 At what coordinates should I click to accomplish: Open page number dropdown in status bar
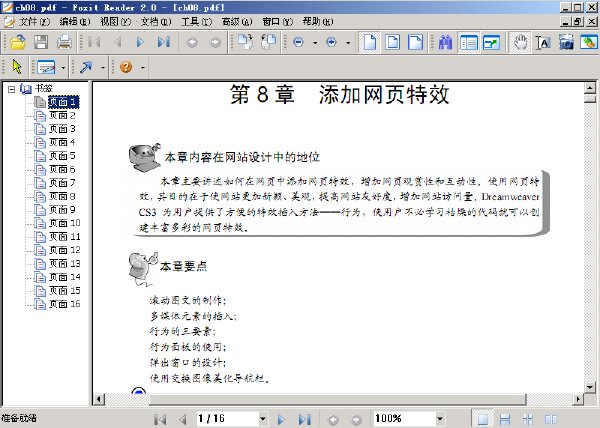point(262,419)
